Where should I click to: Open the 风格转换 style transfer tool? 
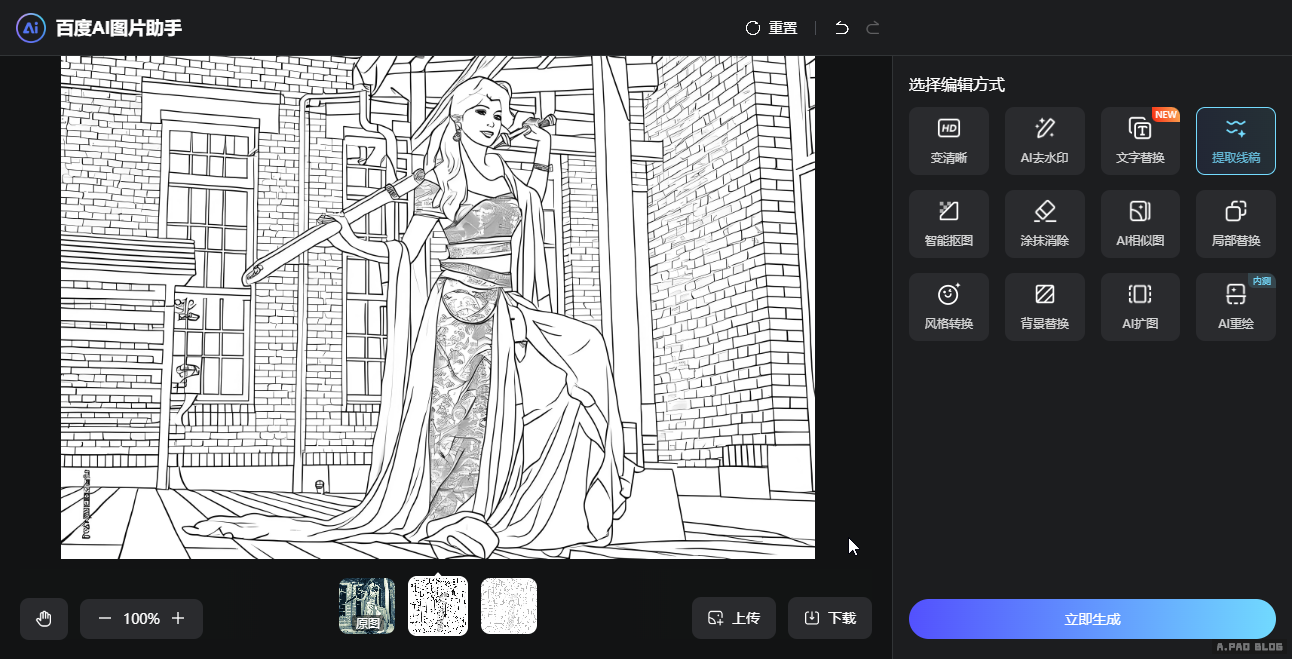click(x=948, y=307)
